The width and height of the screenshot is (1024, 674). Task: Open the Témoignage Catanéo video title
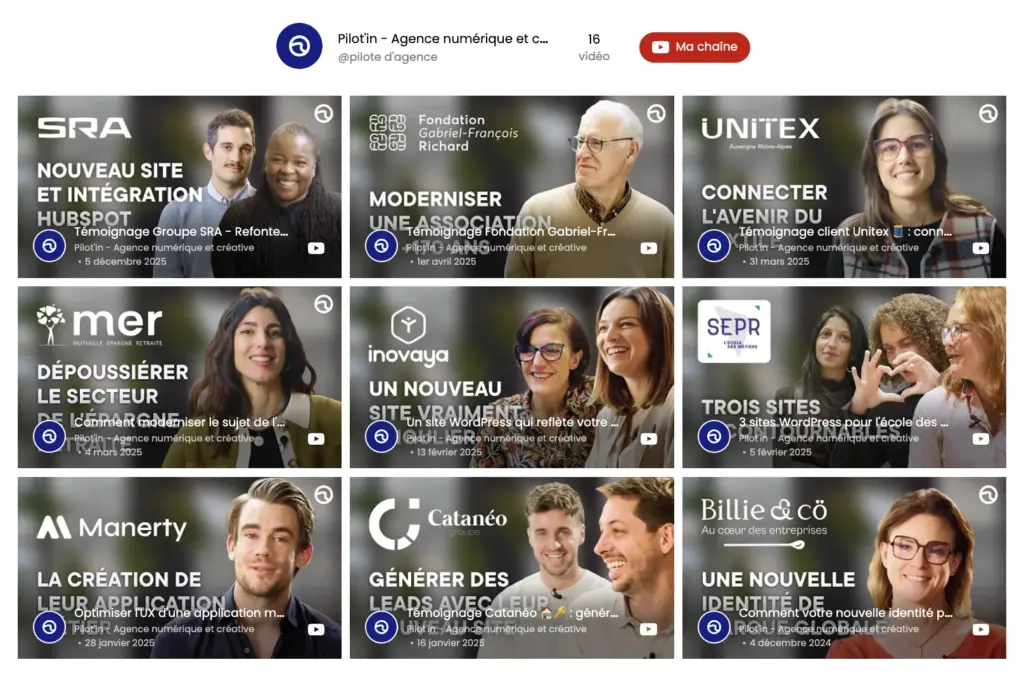pos(512,612)
